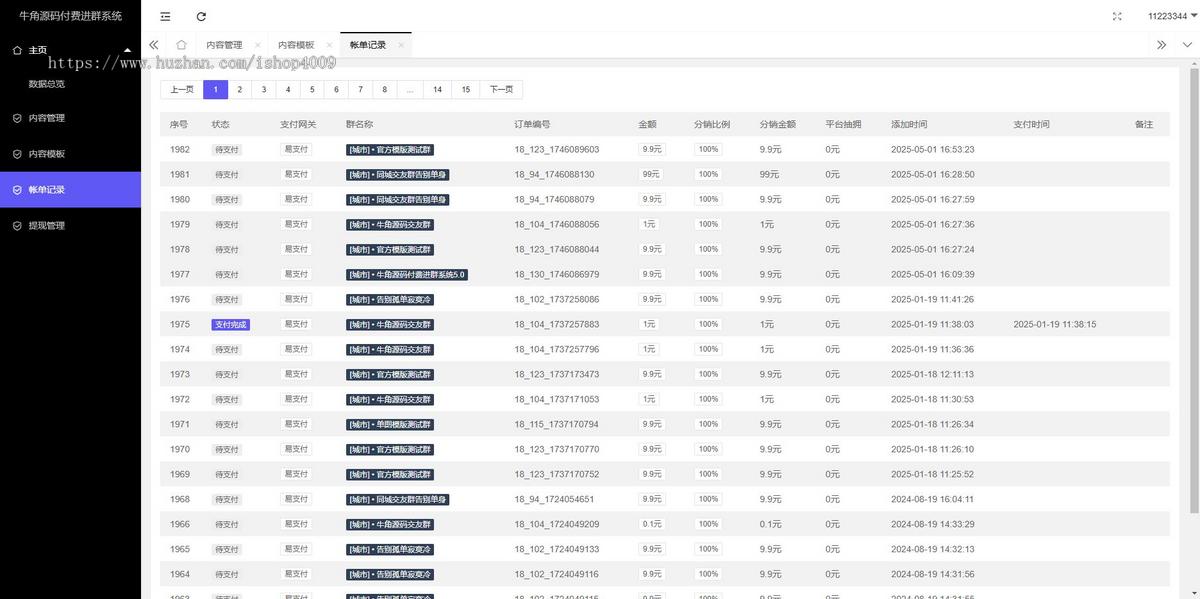Click the 订单编号 column header
Image resolution: width=1200 pixels, height=599 pixels.
(532, 125)
